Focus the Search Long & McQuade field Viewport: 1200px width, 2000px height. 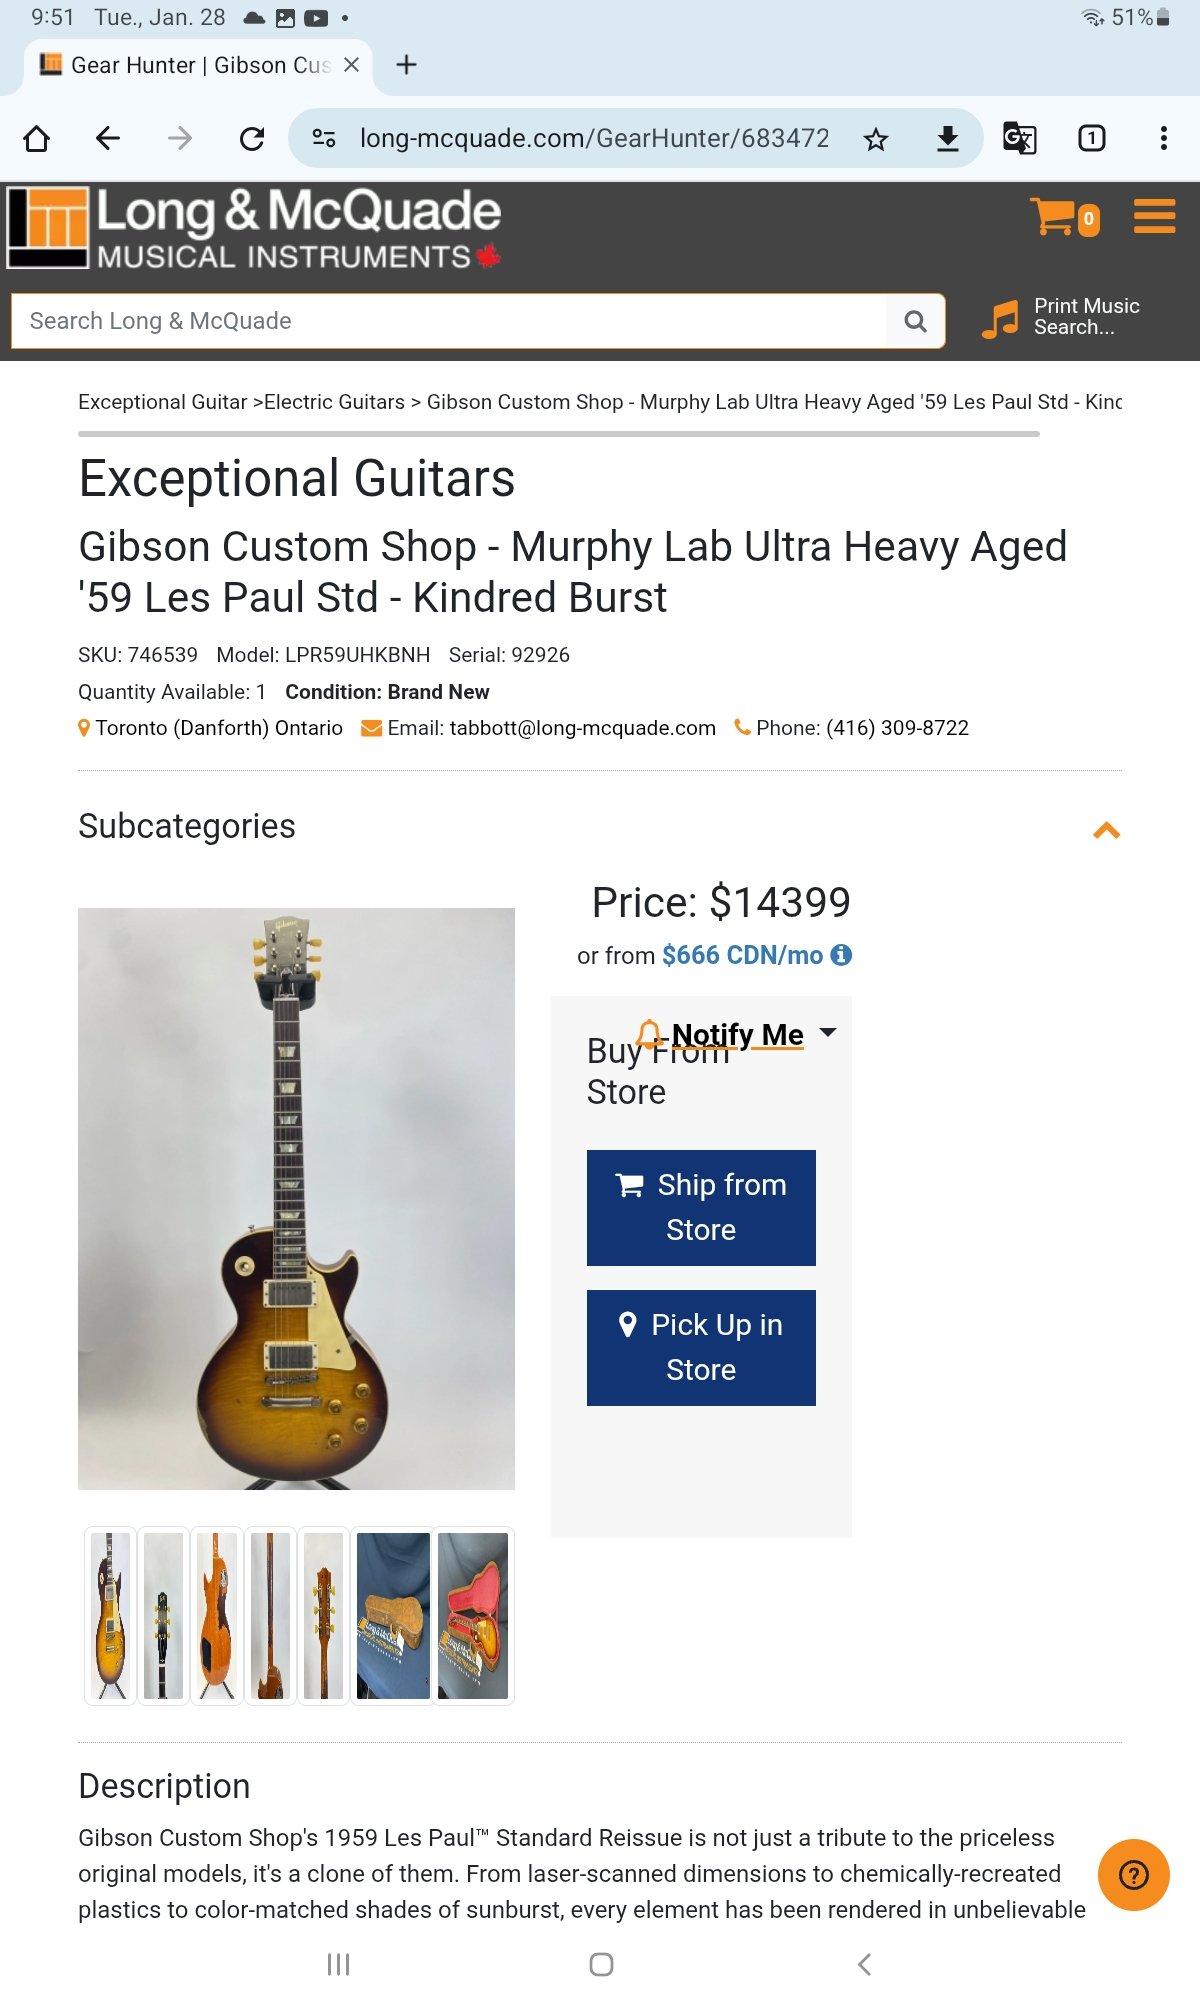pyautogui.click(x=448, y=321)
